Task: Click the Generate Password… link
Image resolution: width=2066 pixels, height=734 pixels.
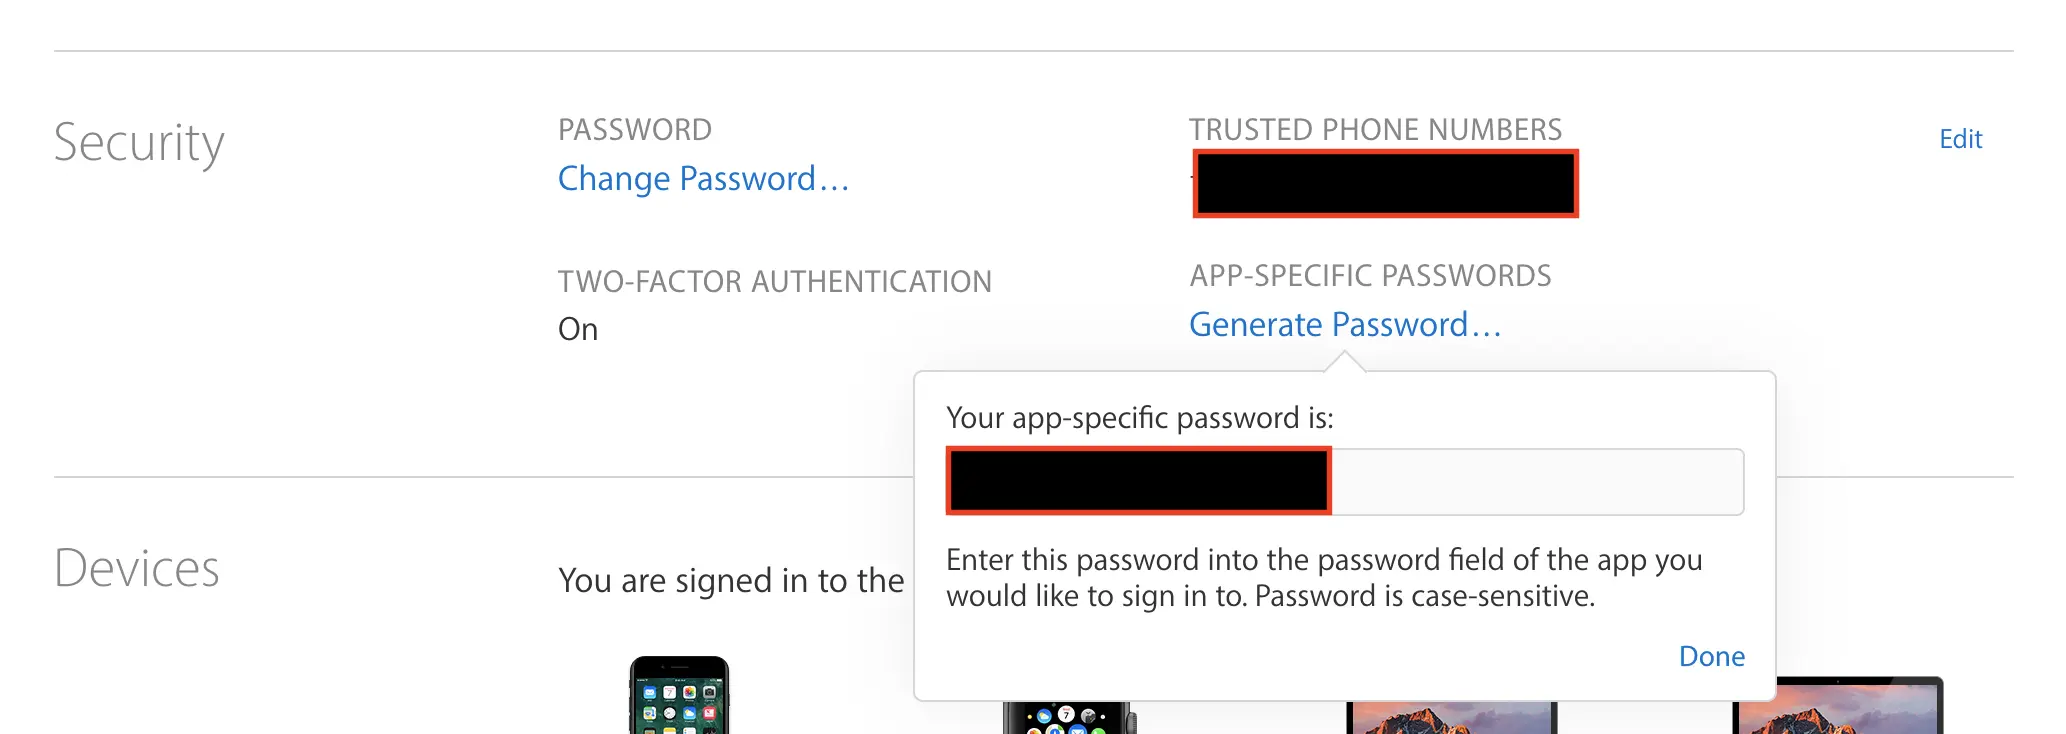Action: click(x=1345, y=325)
